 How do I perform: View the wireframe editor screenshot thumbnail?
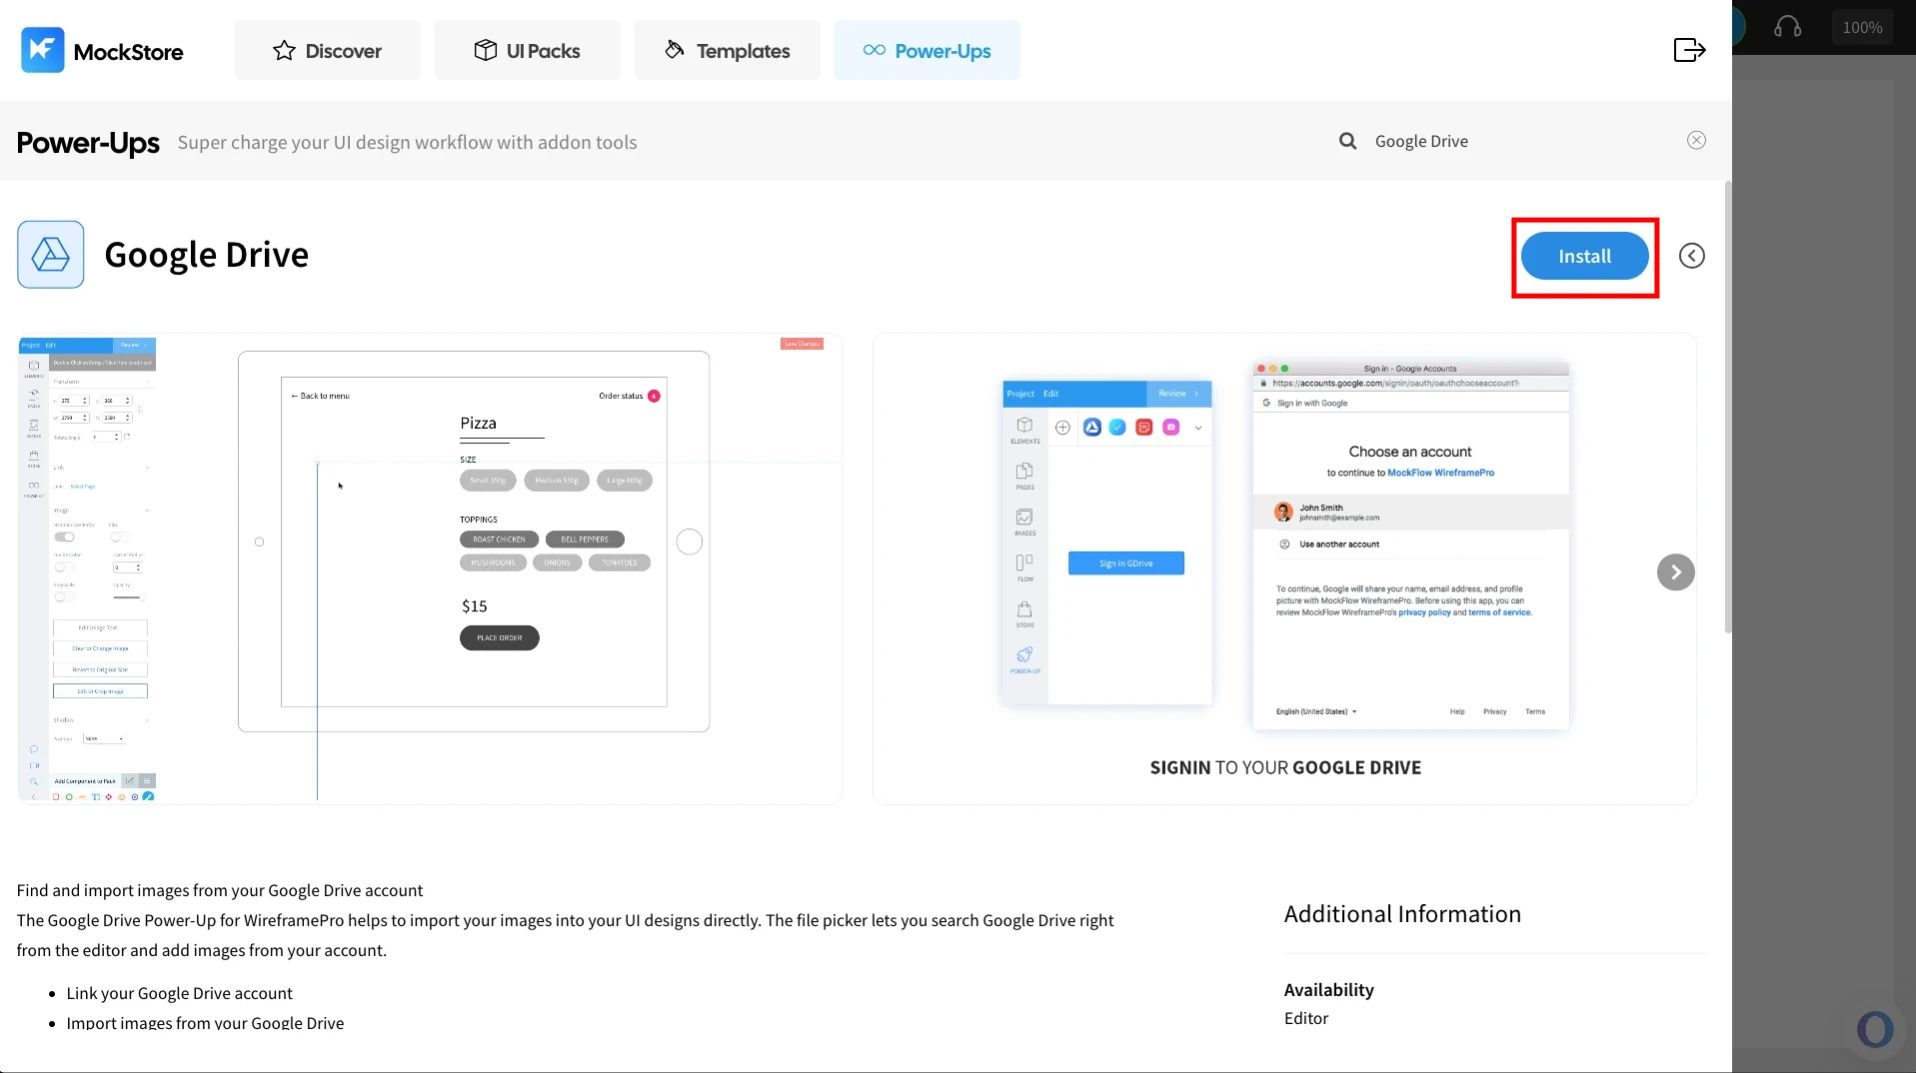(x=430, y=567)
